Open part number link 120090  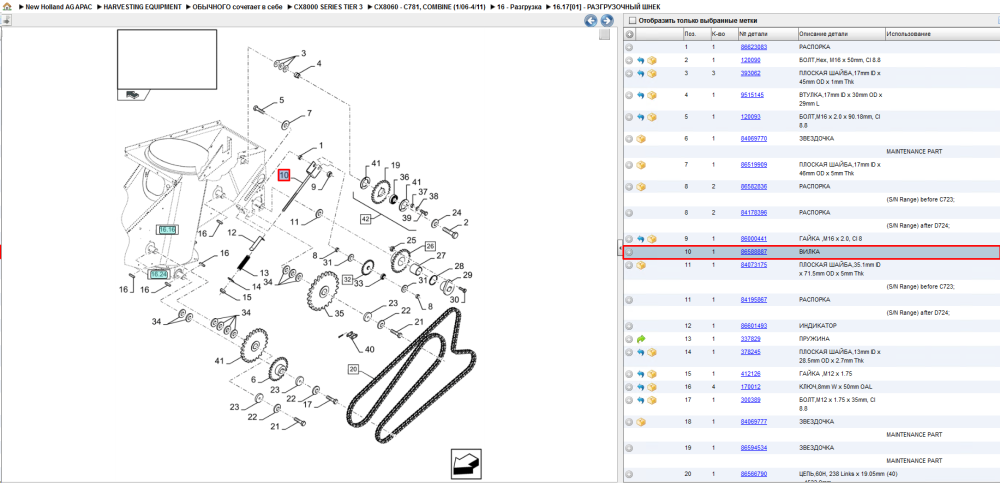[x=750, y=60]
